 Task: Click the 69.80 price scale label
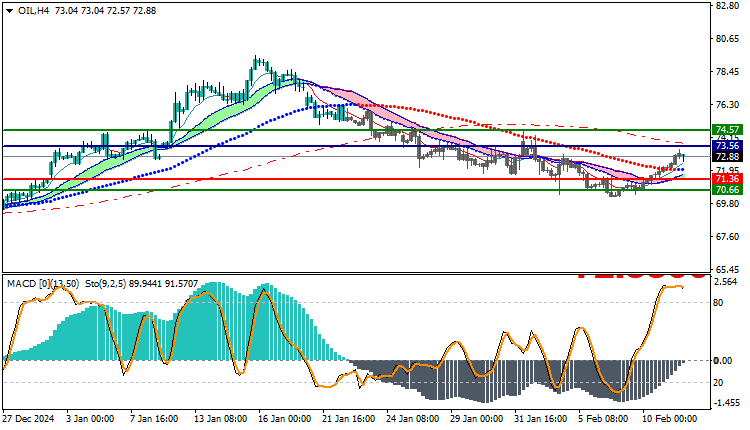[x=728, y=204]
